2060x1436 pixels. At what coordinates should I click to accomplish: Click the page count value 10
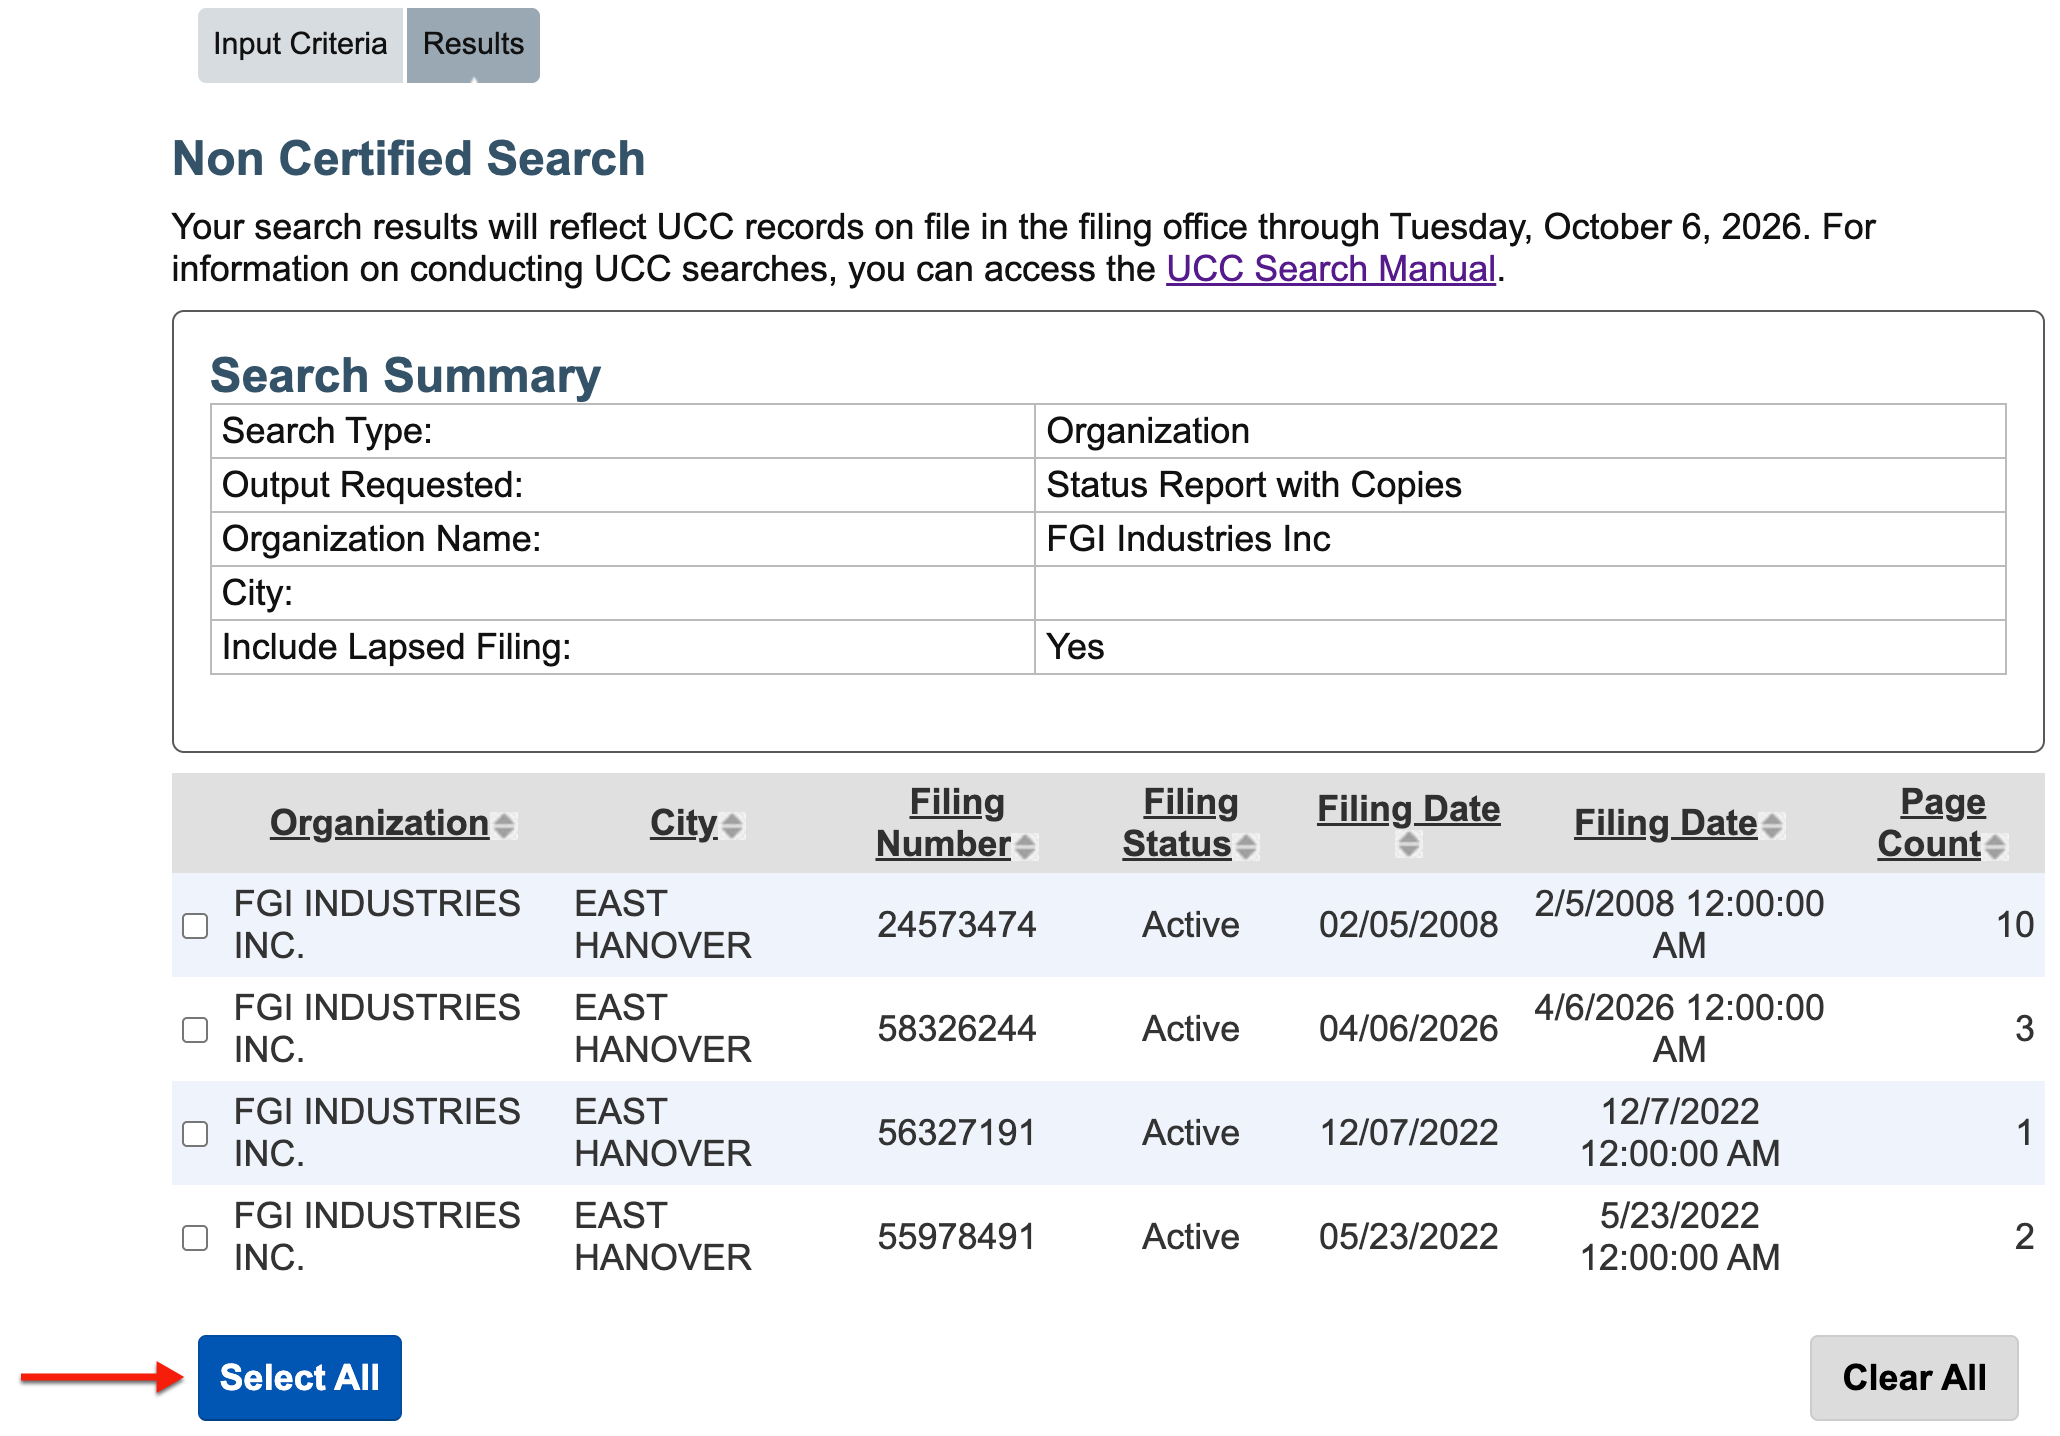coord(2015,925)
